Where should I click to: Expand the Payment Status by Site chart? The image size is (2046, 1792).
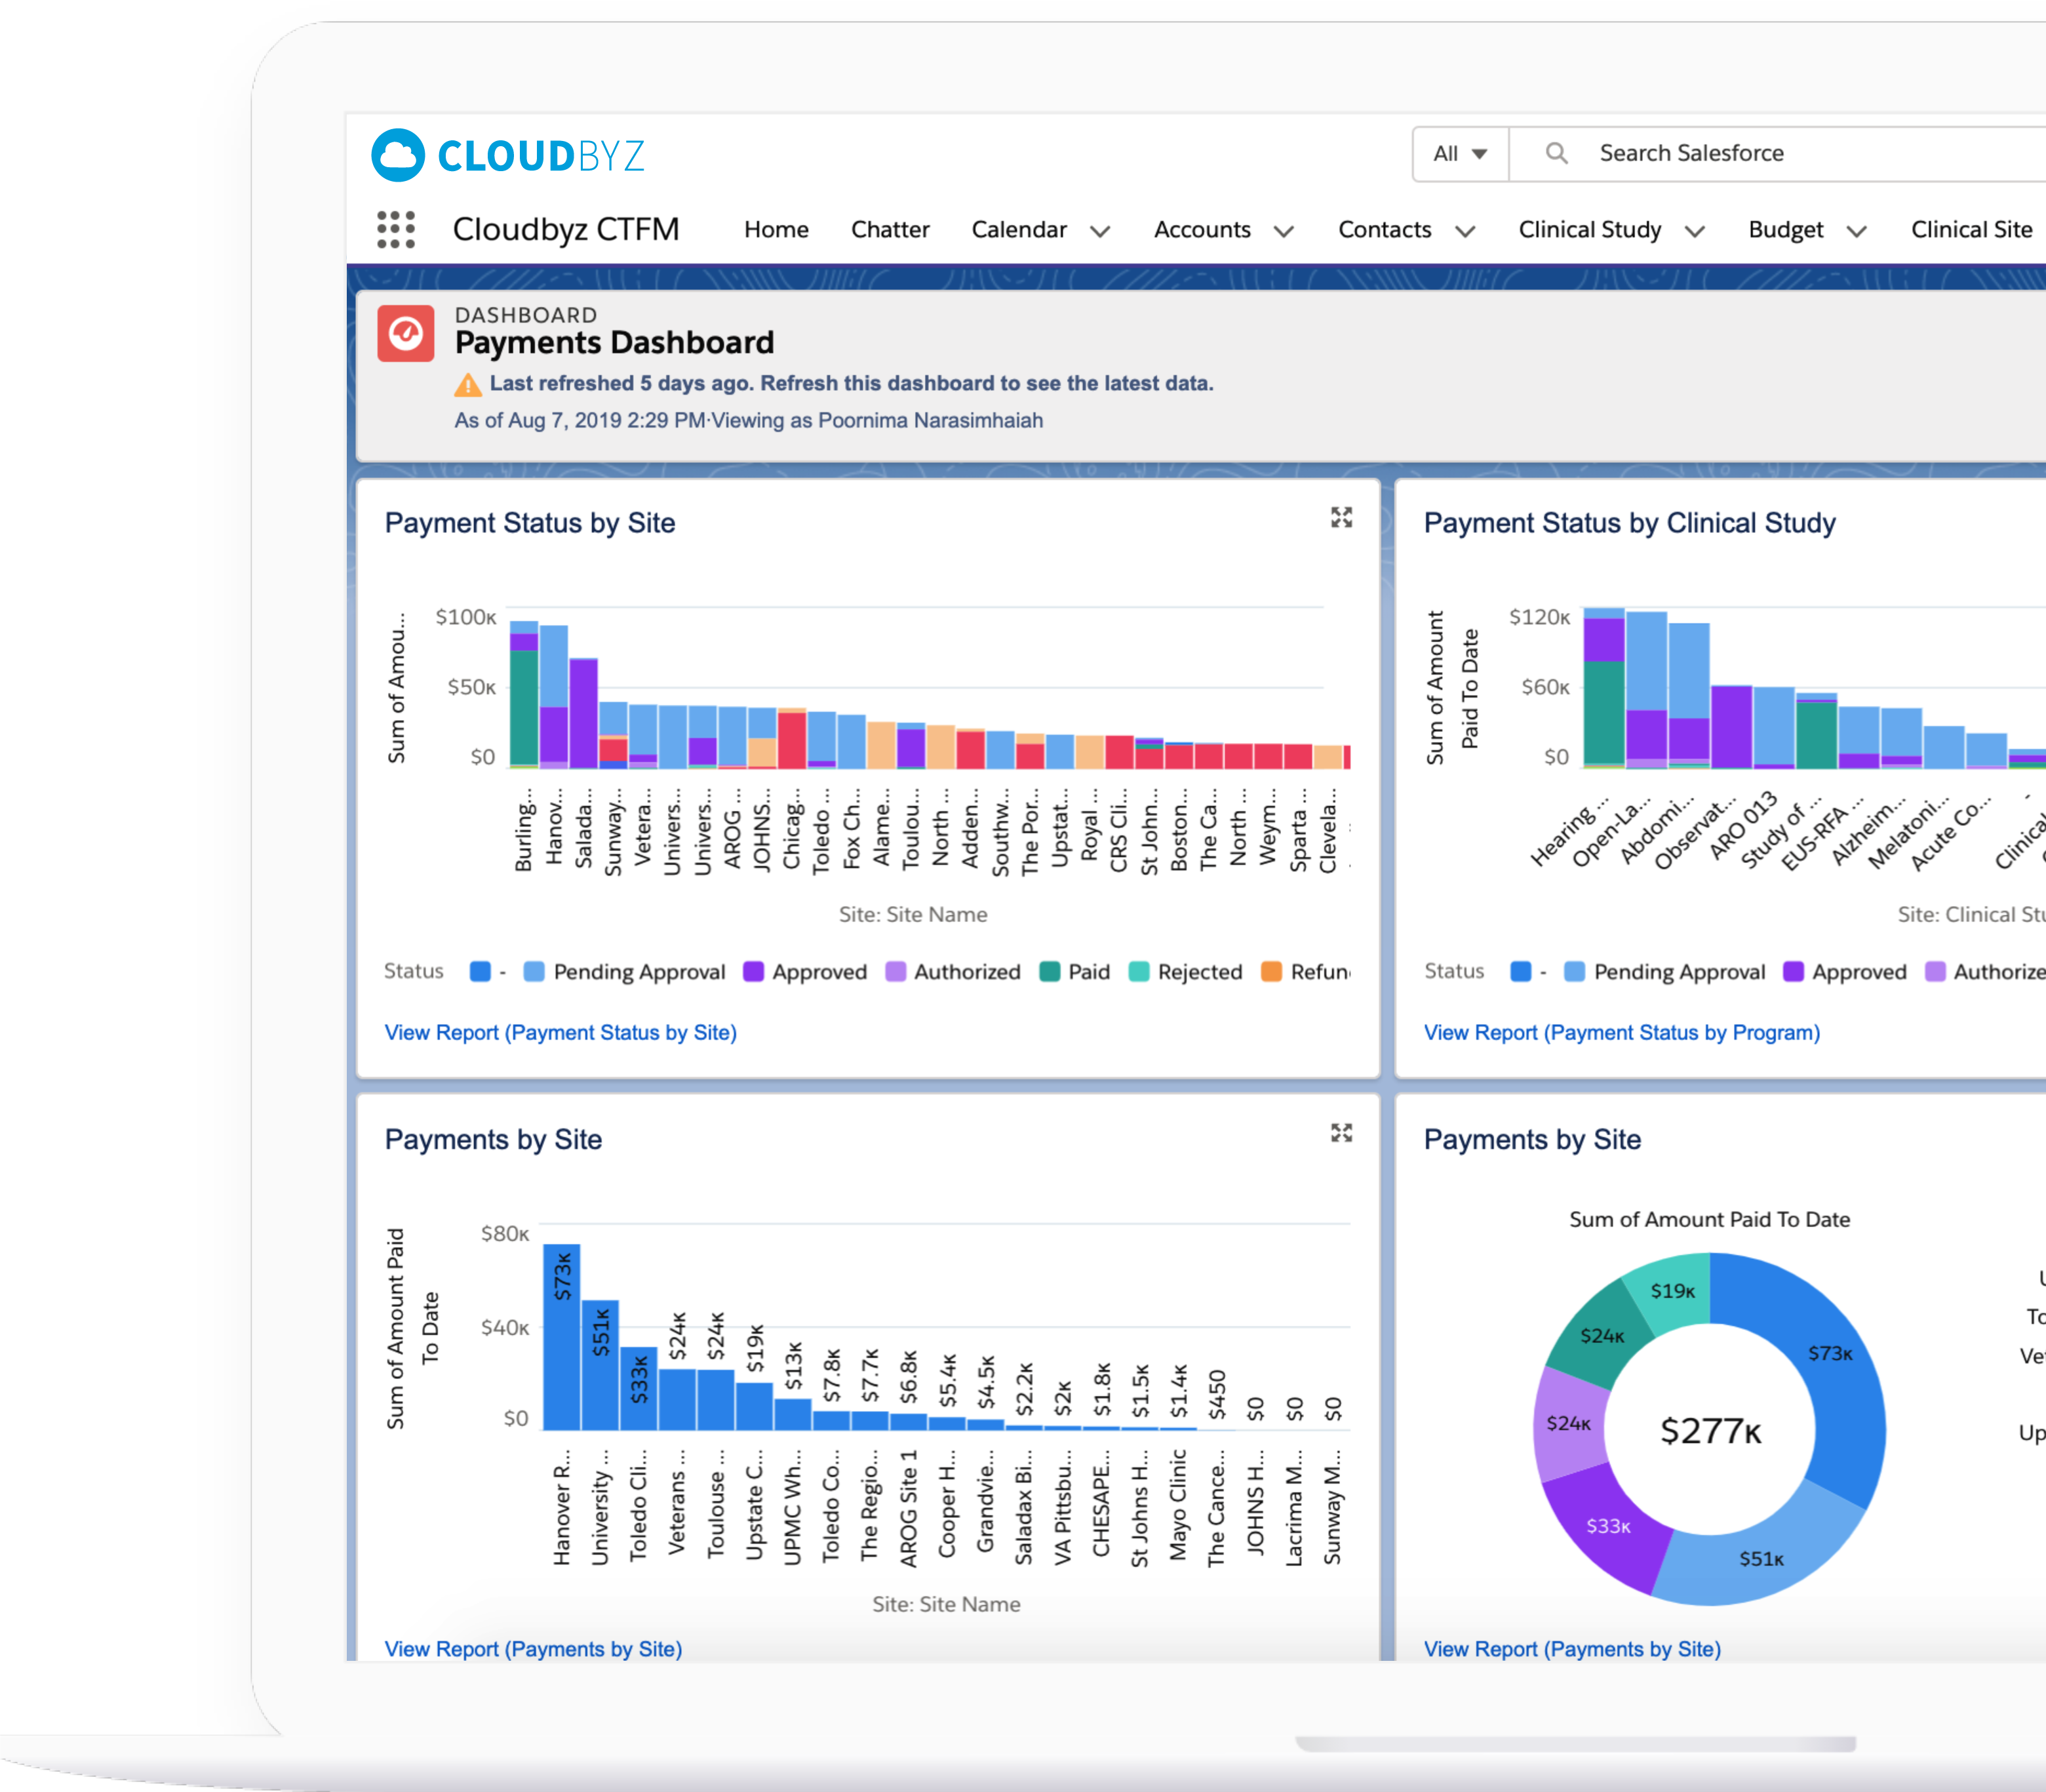(1341, 517)
